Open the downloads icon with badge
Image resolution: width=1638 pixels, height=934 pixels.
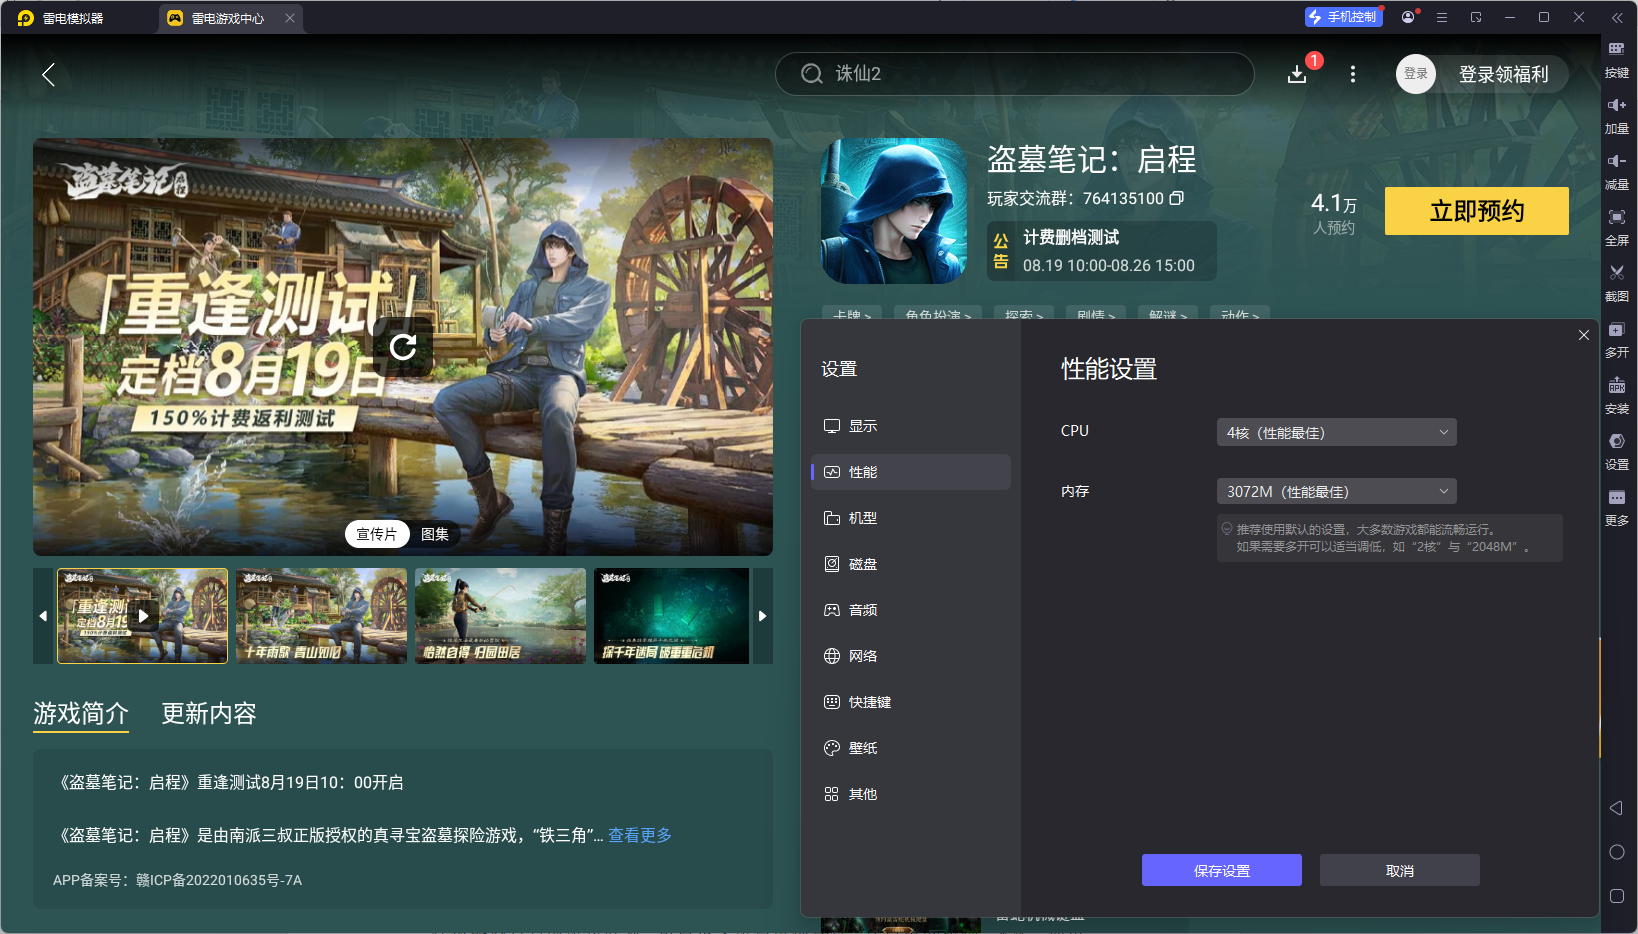[x=1298, y=73]
